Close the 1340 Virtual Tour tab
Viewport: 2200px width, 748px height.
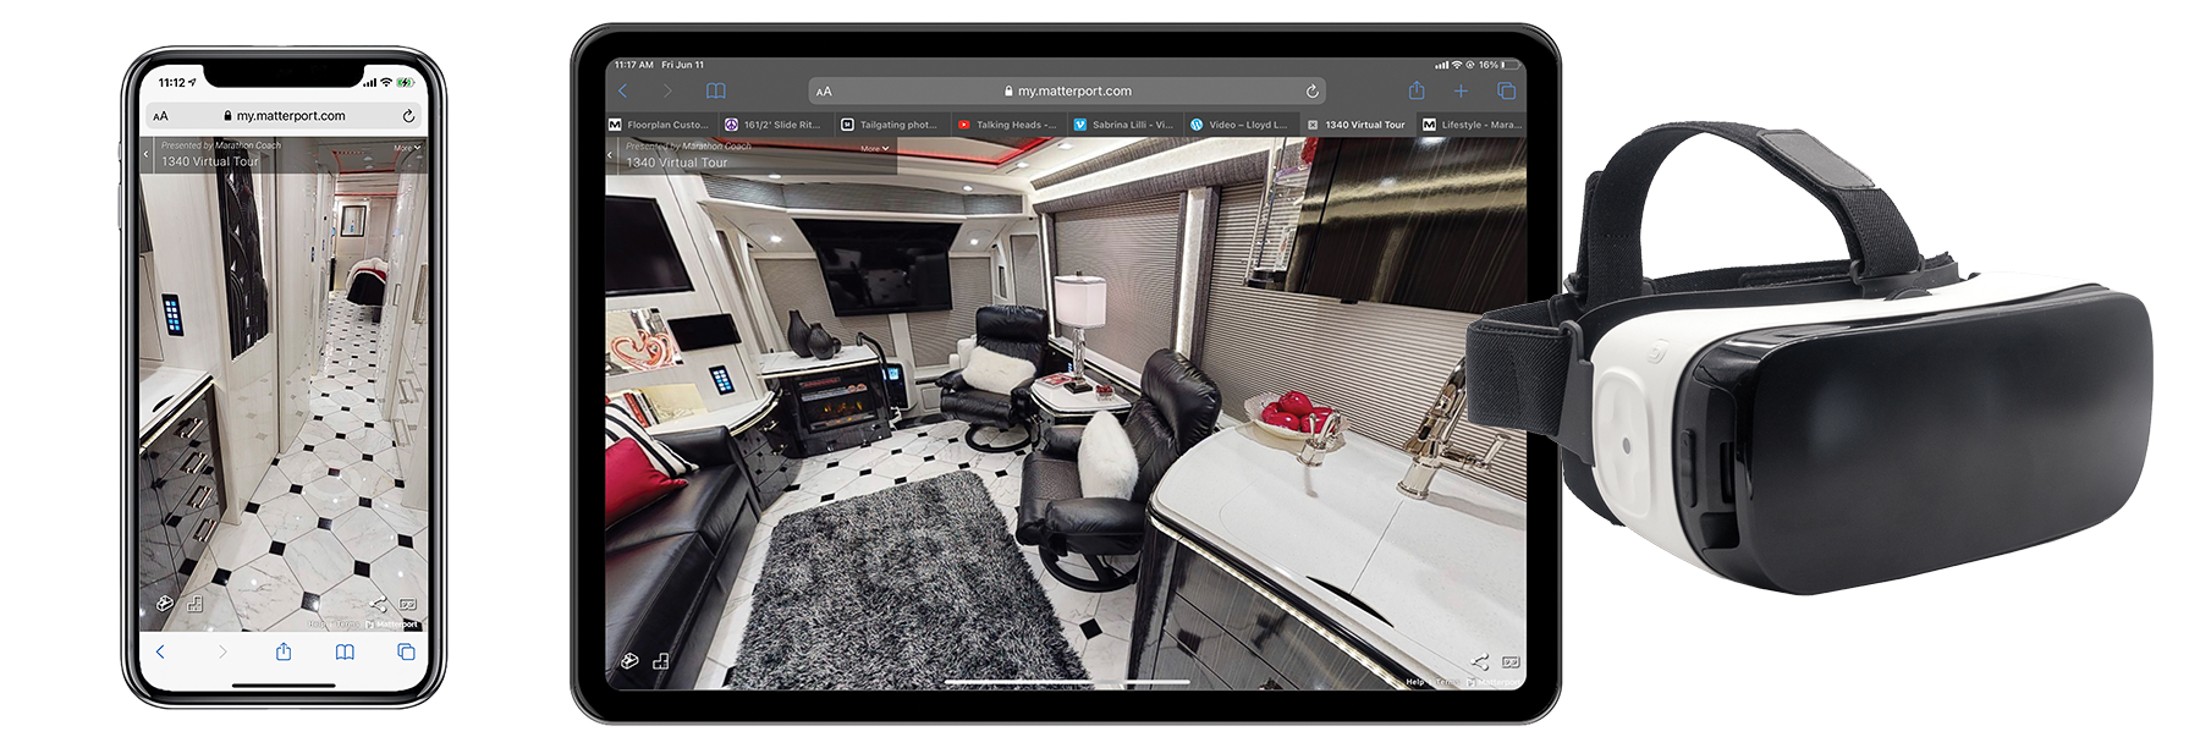point(1313,125)
